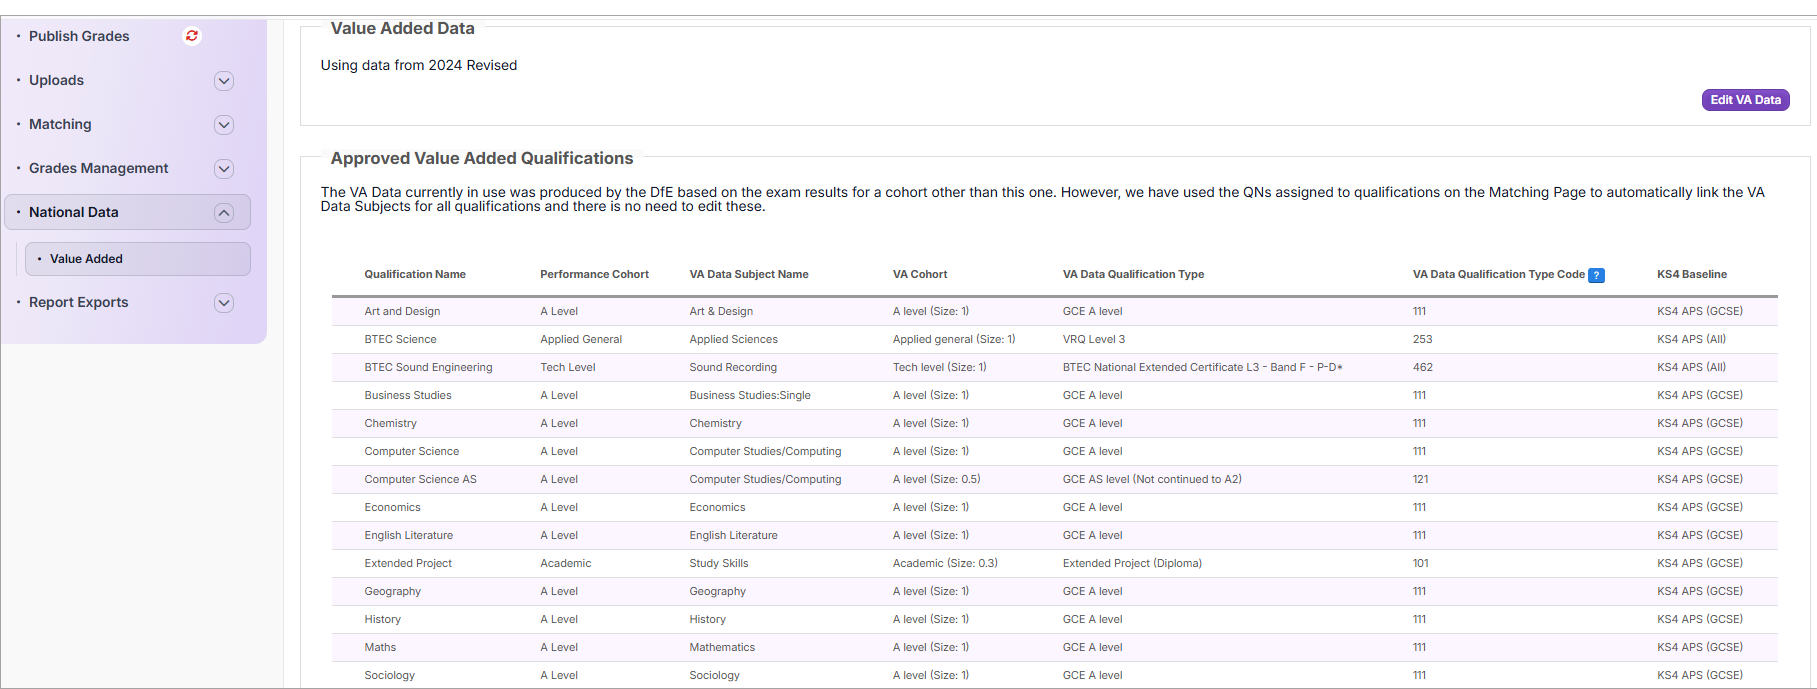Expand the Report Exports chevron
The width and height of the screenshot is (1817, 689).
(x=224, y=303)
